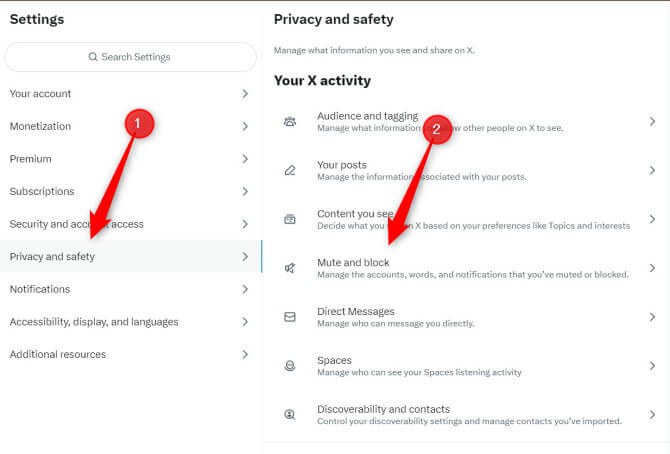Expand Your account chevron arrow
The height and width of the screenshot is (454, 670).
tap(245, 94)
